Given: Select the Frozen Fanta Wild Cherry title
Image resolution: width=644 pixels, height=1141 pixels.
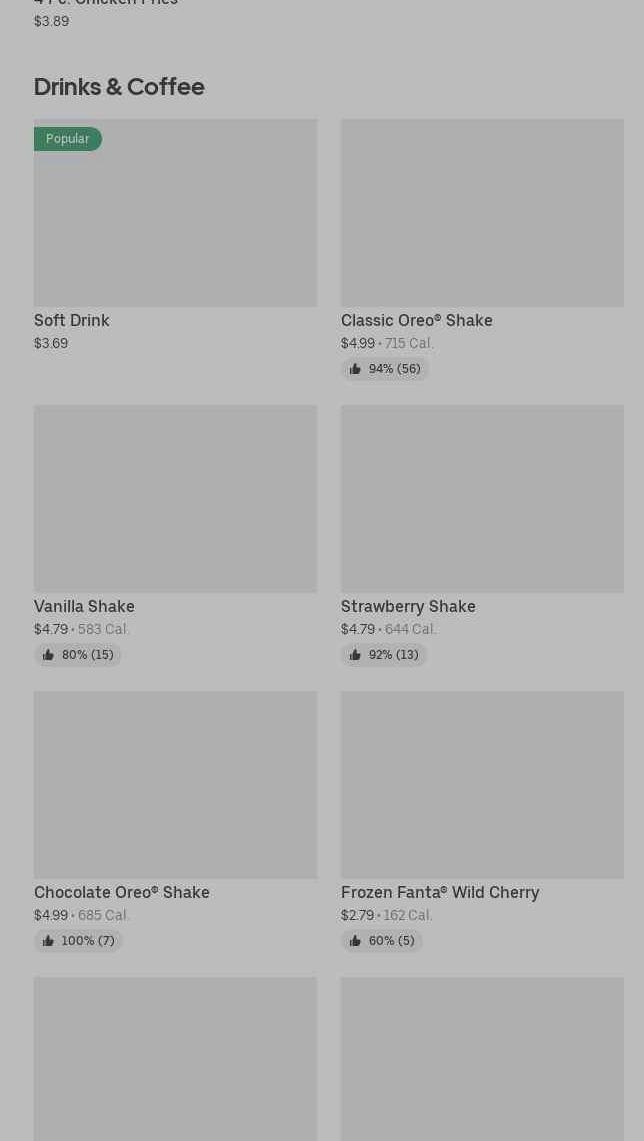Looking at the screenshot, I should (x=440, y=892).
